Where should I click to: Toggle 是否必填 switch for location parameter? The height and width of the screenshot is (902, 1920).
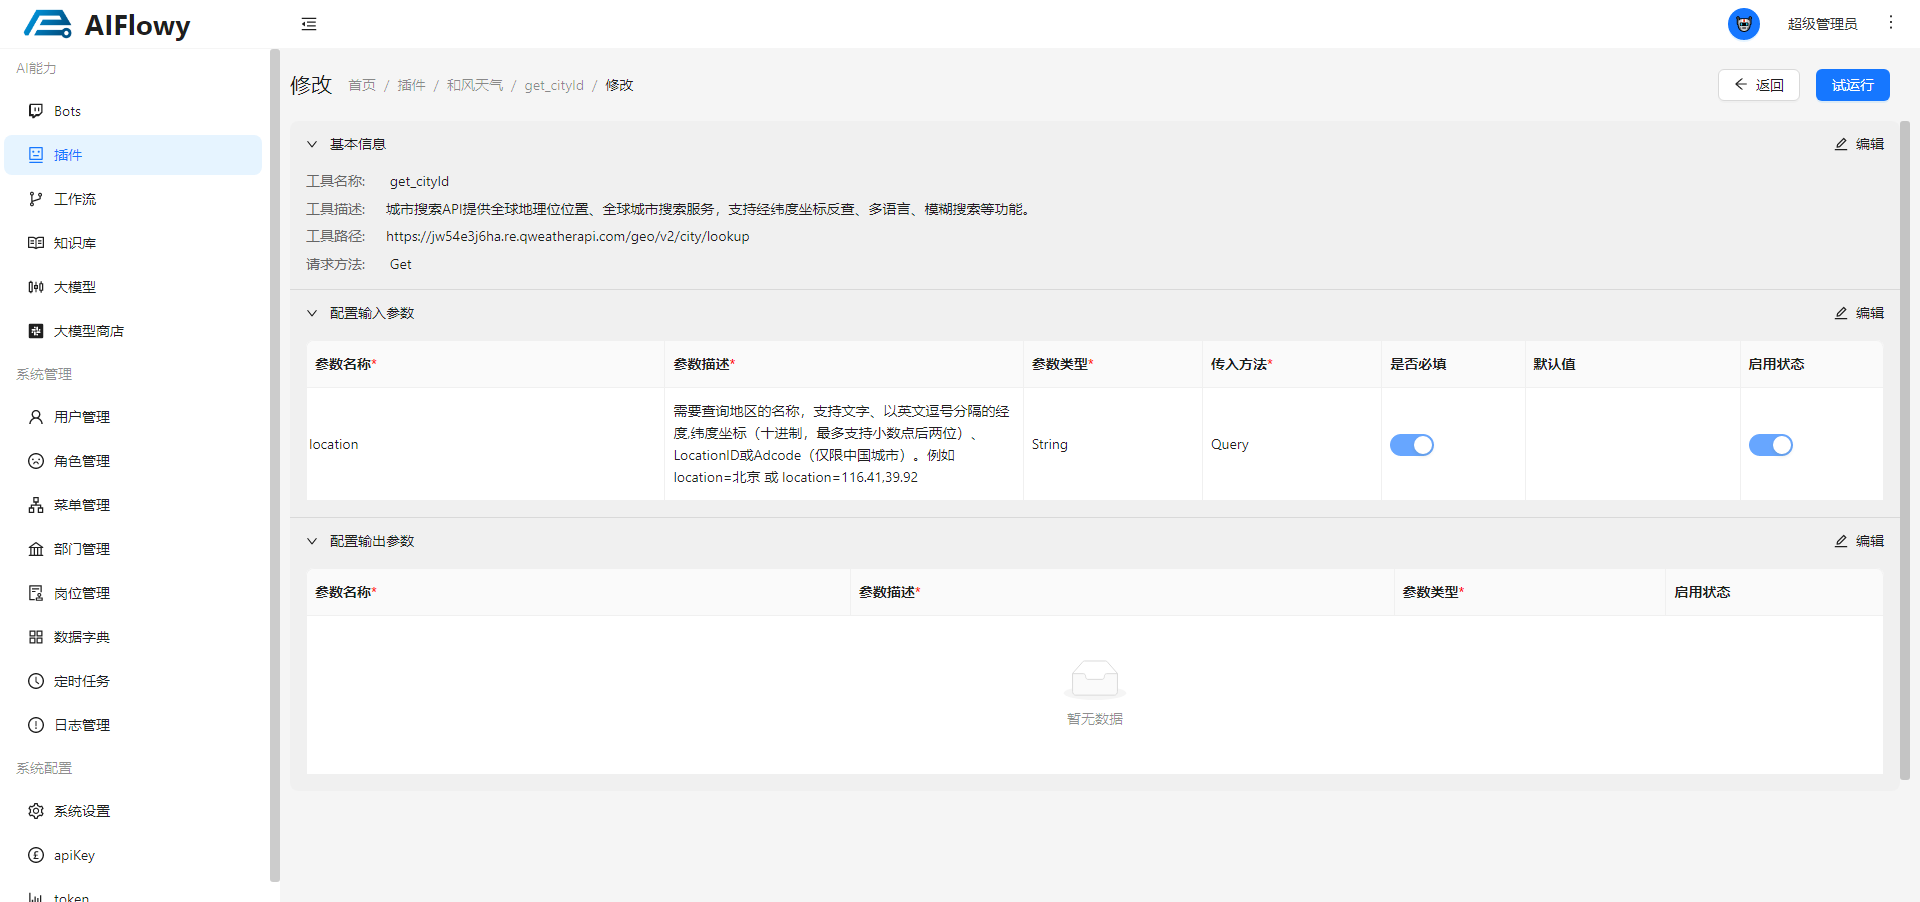(1411, 445)
